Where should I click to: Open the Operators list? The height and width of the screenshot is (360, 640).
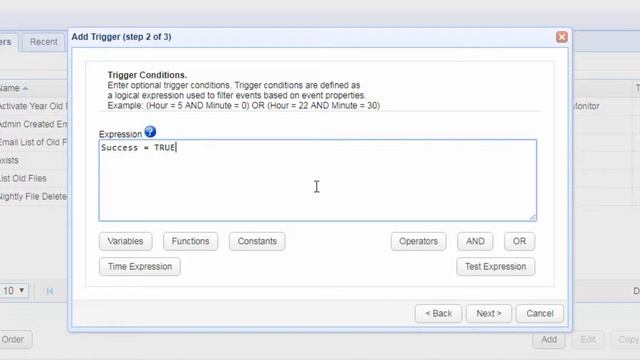tap(418, 241)
